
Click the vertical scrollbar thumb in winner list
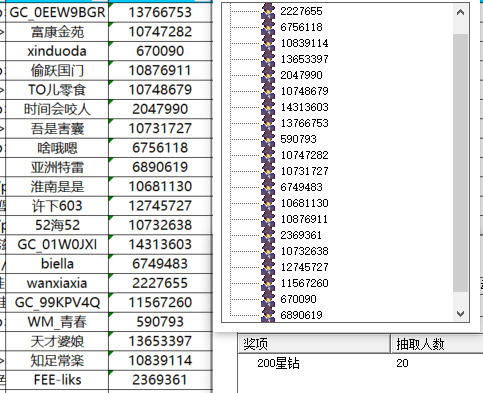click(460, 163)
